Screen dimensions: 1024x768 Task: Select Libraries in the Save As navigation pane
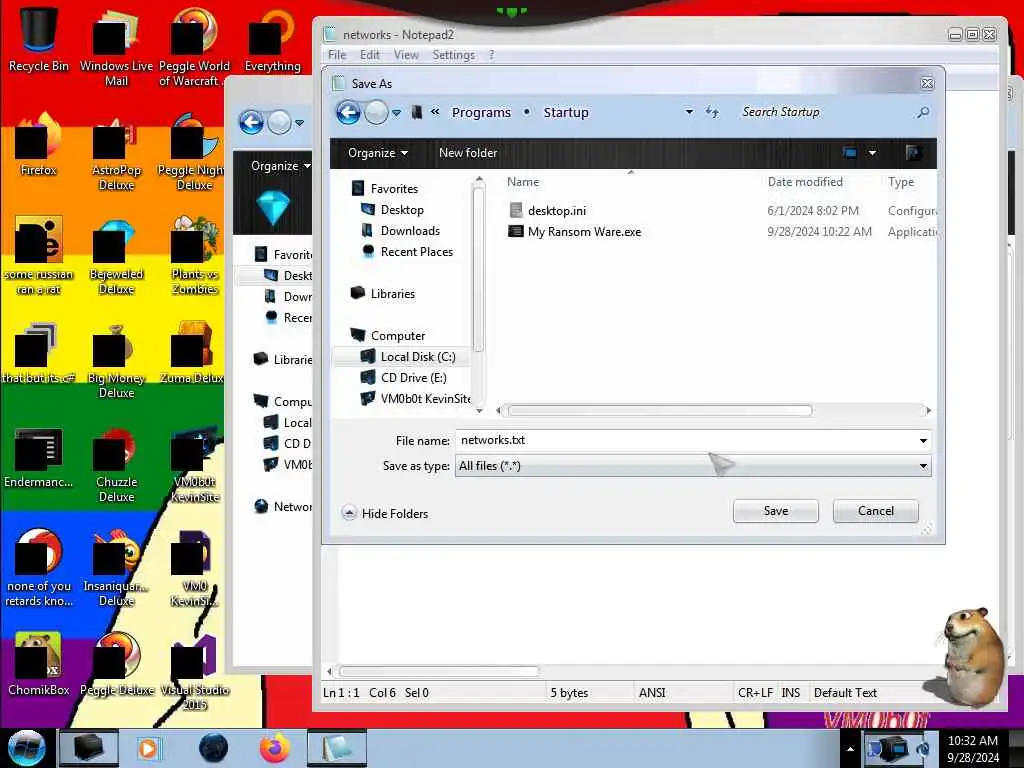(x=392, y=294)
